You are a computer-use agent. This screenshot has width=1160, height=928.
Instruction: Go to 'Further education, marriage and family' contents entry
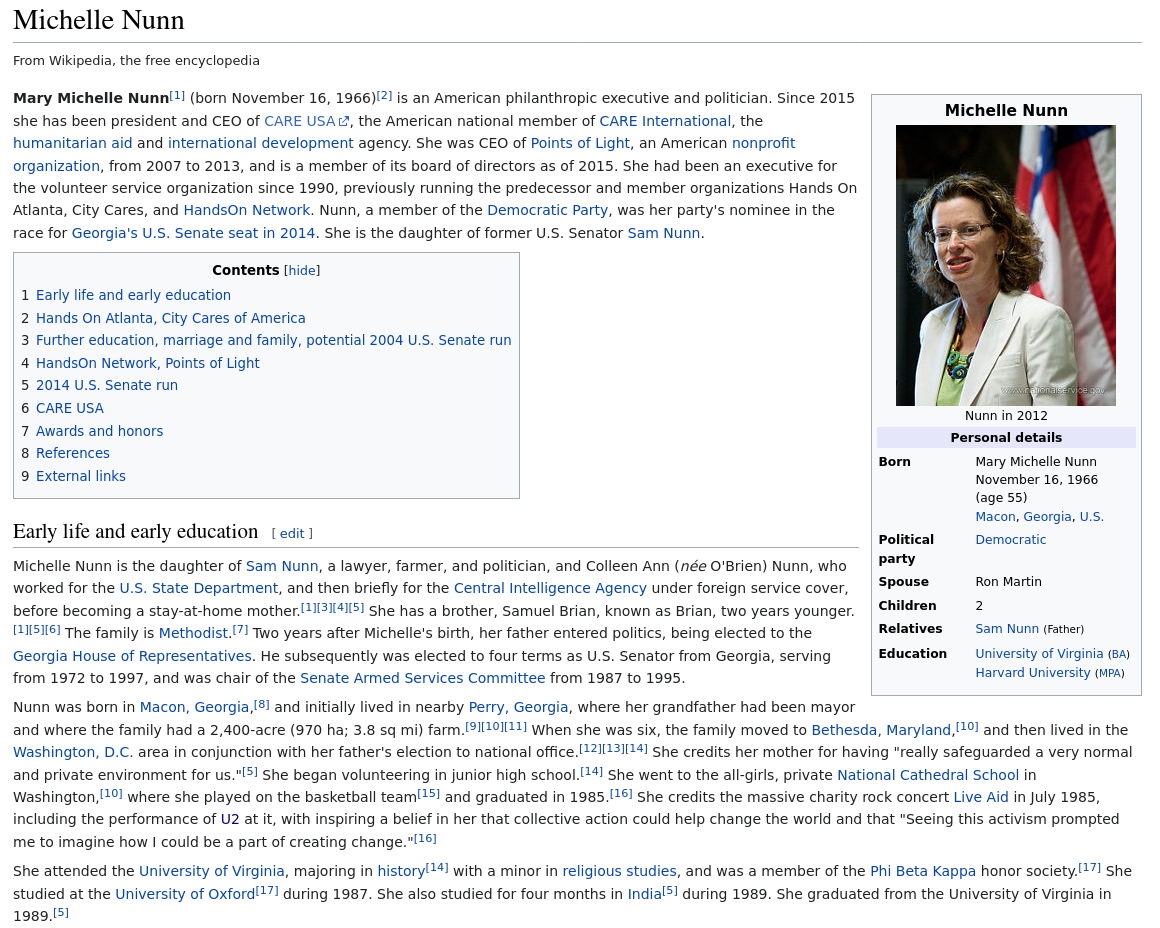274,340
